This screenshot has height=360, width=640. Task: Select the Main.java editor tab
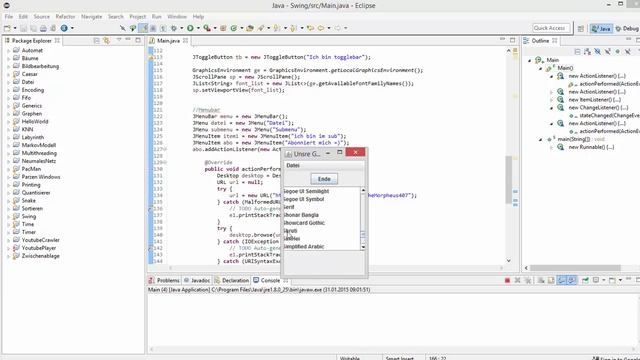tap(169, 41)
